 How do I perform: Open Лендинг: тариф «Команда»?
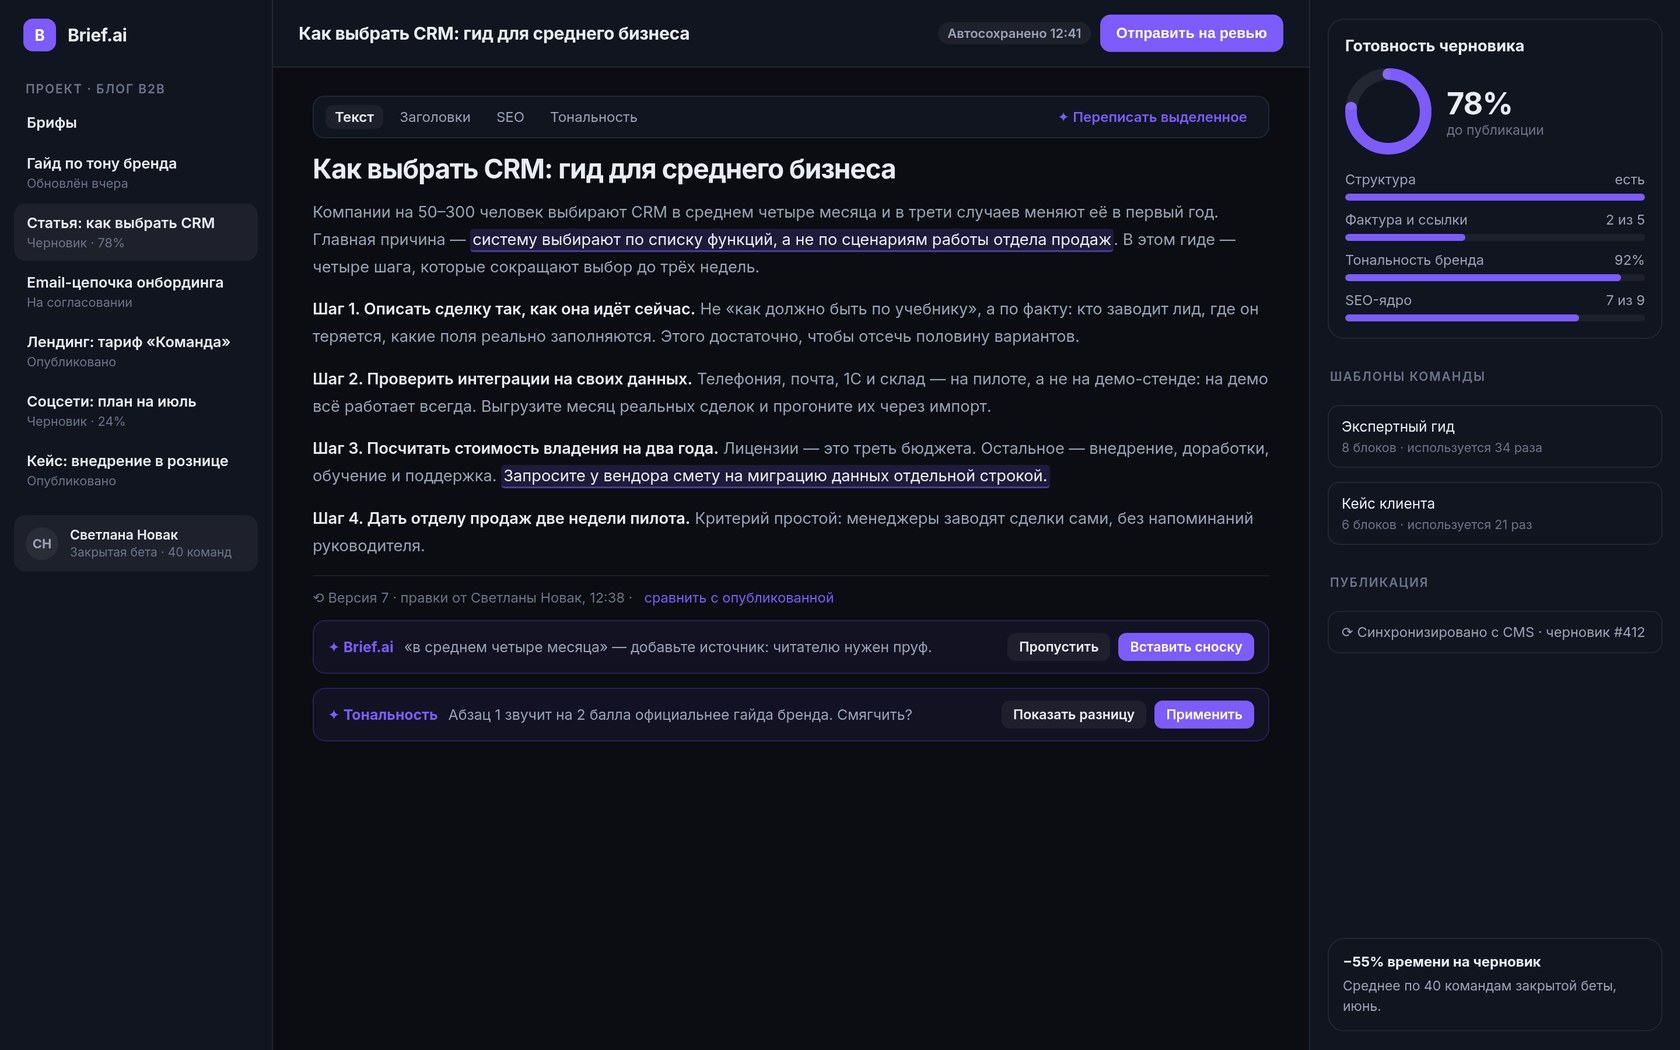(136, 351)
